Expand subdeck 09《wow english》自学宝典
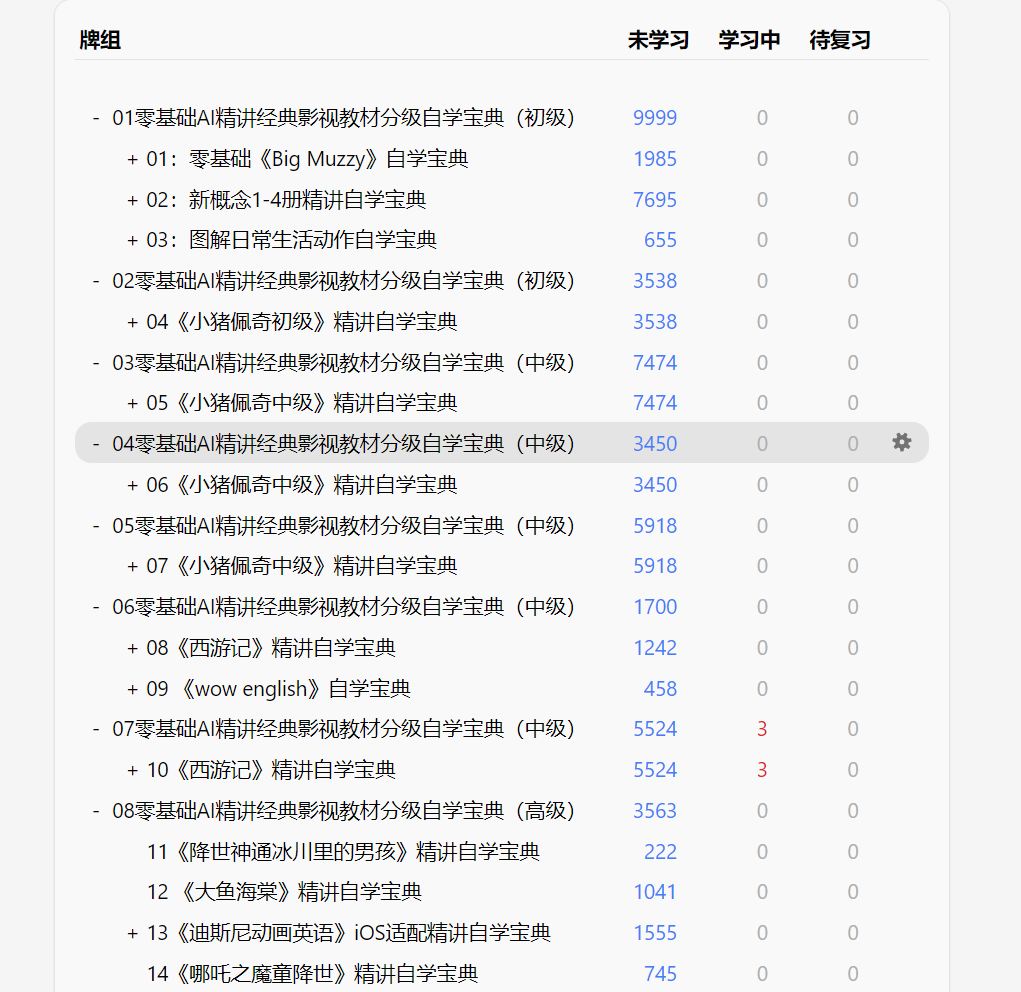This screenshot has width=1021, height=992. pyautogui.click(x=132, y=688)
